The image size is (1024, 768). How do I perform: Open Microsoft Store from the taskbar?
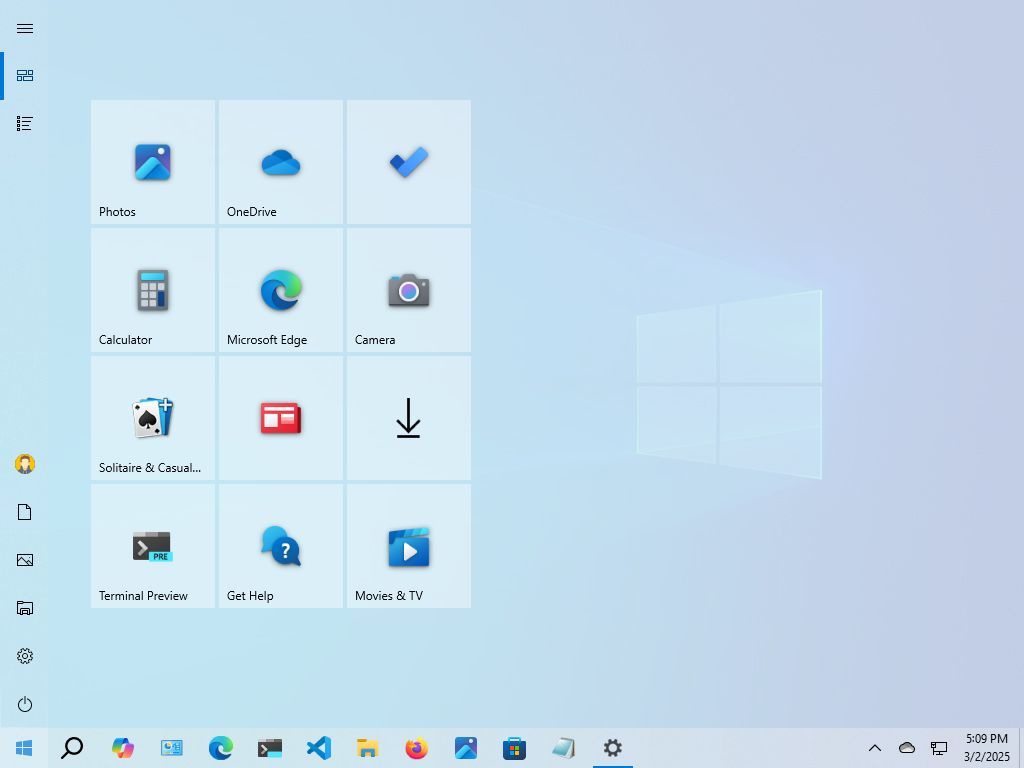(x=514, y=747)
